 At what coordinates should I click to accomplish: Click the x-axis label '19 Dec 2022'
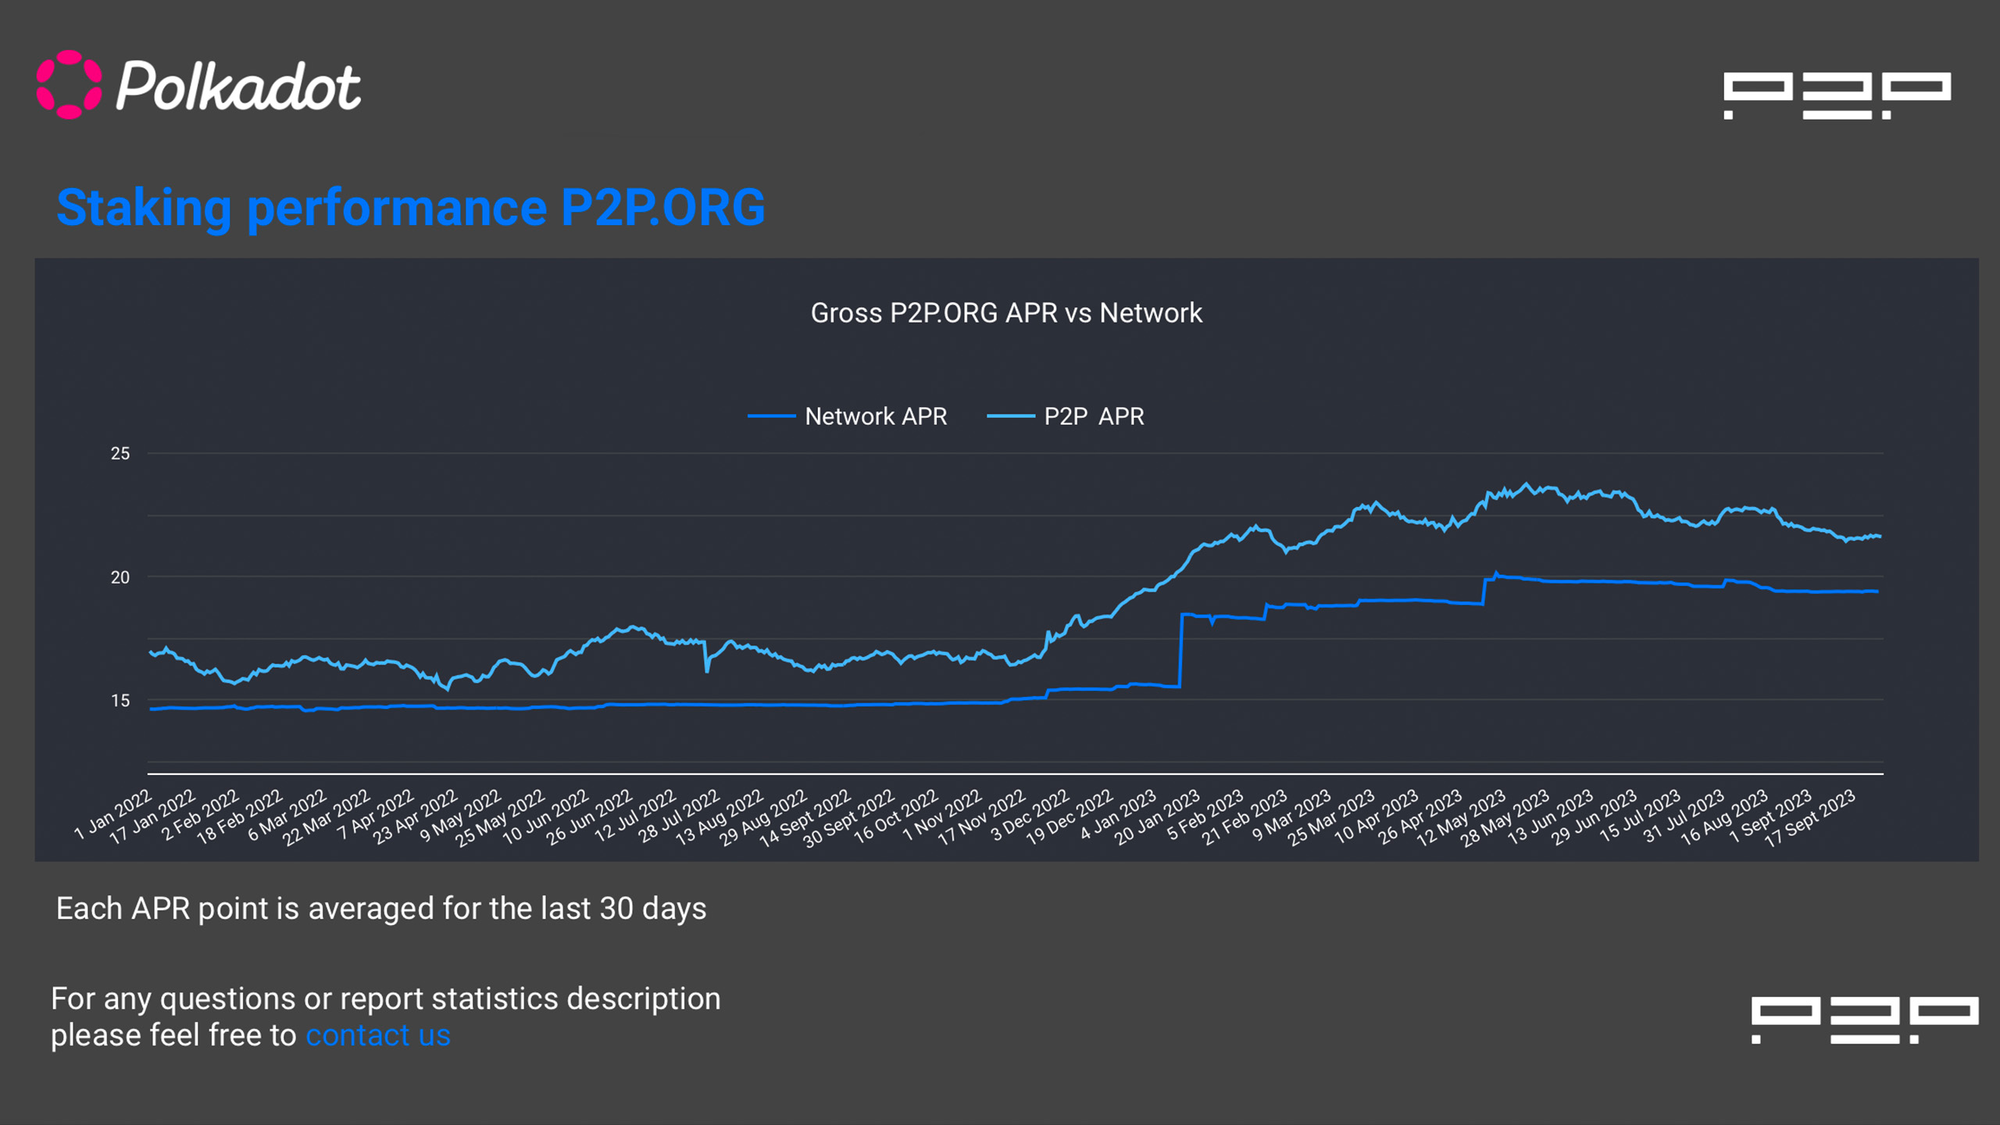click(1069, 817)
